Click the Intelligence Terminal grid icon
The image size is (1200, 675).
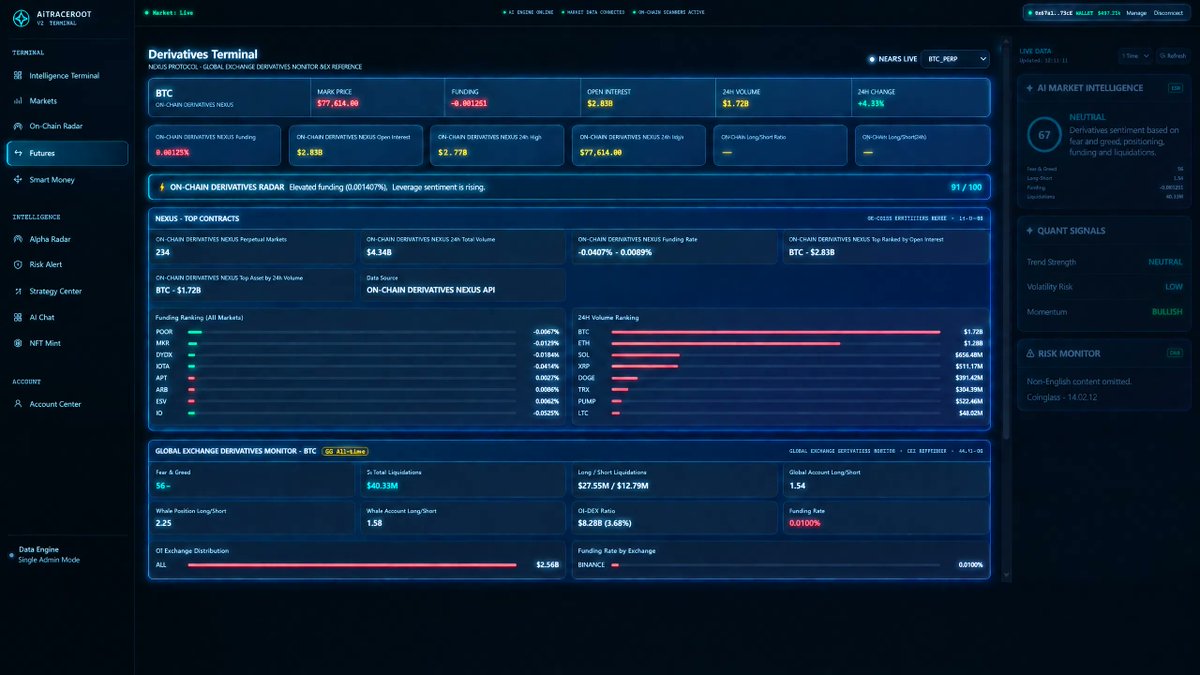click(x=18, y=76)
